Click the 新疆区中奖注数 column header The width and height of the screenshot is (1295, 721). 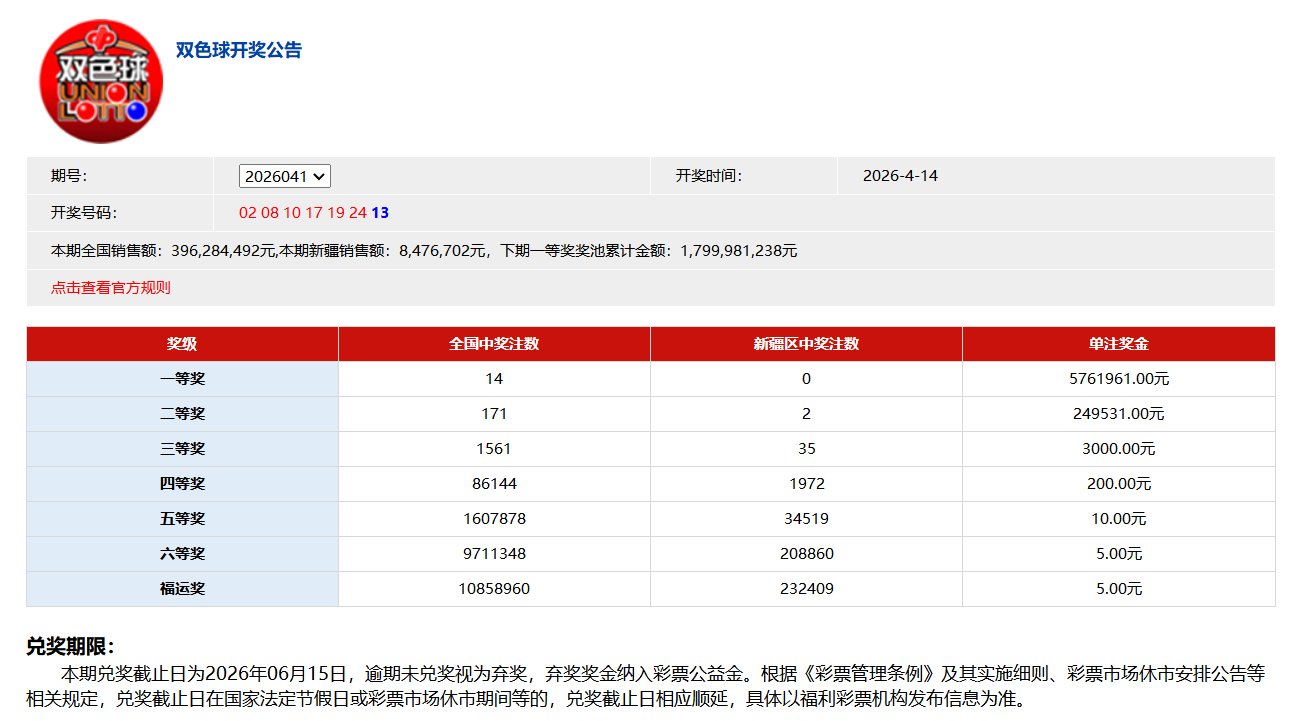click(x=806, y=344)
